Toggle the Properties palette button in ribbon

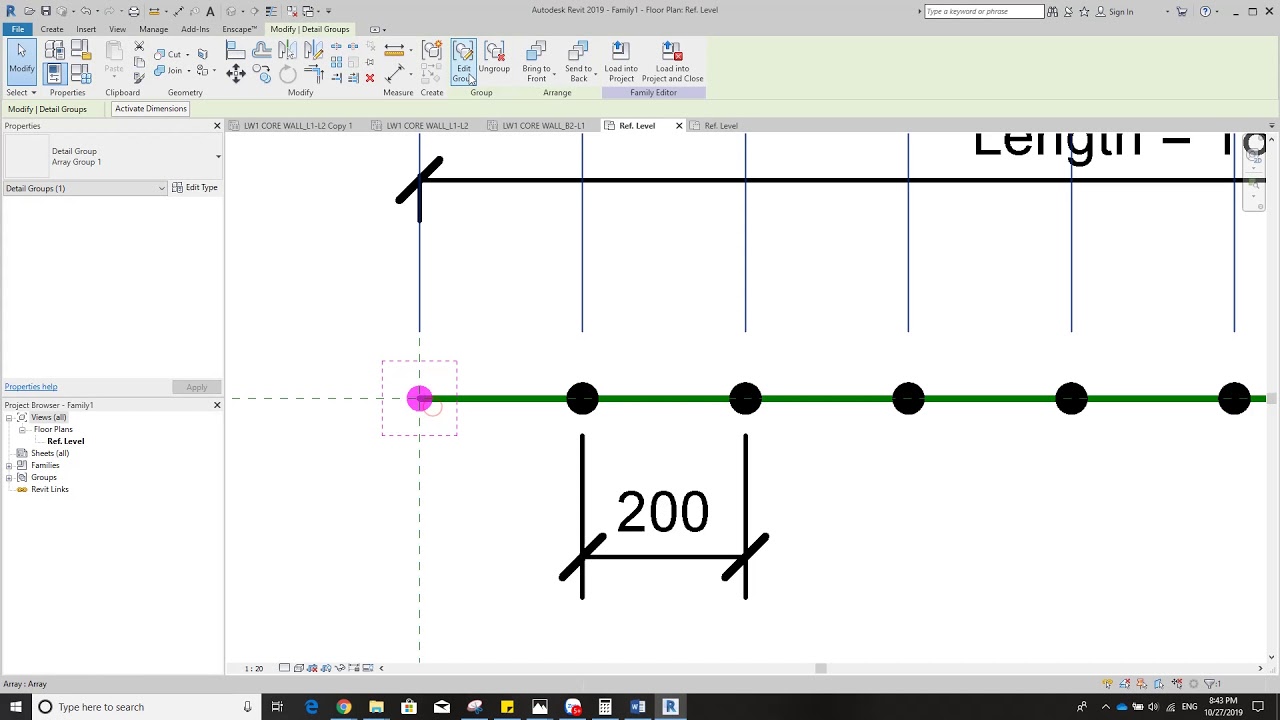(x=54, y=74)
